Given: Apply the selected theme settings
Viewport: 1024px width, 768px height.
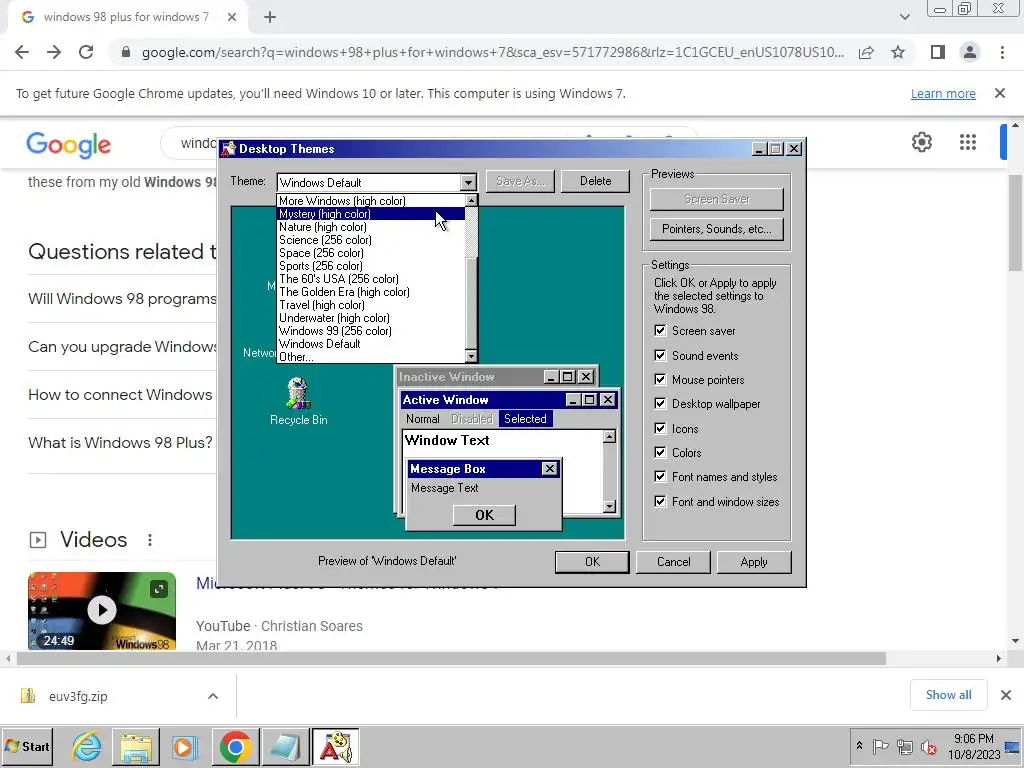Looking at the screenshot, I should [x=754, y=562].
